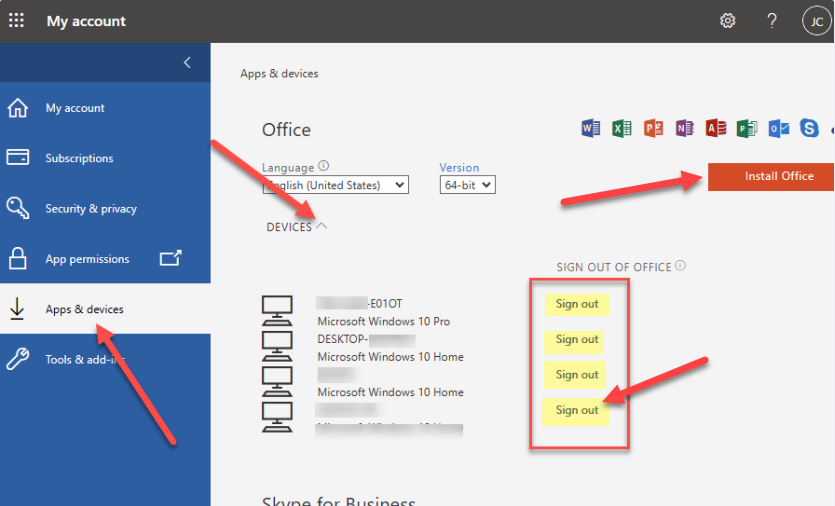The height and width of the screenshot is (506, 835).
Task: Collapse the left sidebar with chevron
Action: point(187,63)
